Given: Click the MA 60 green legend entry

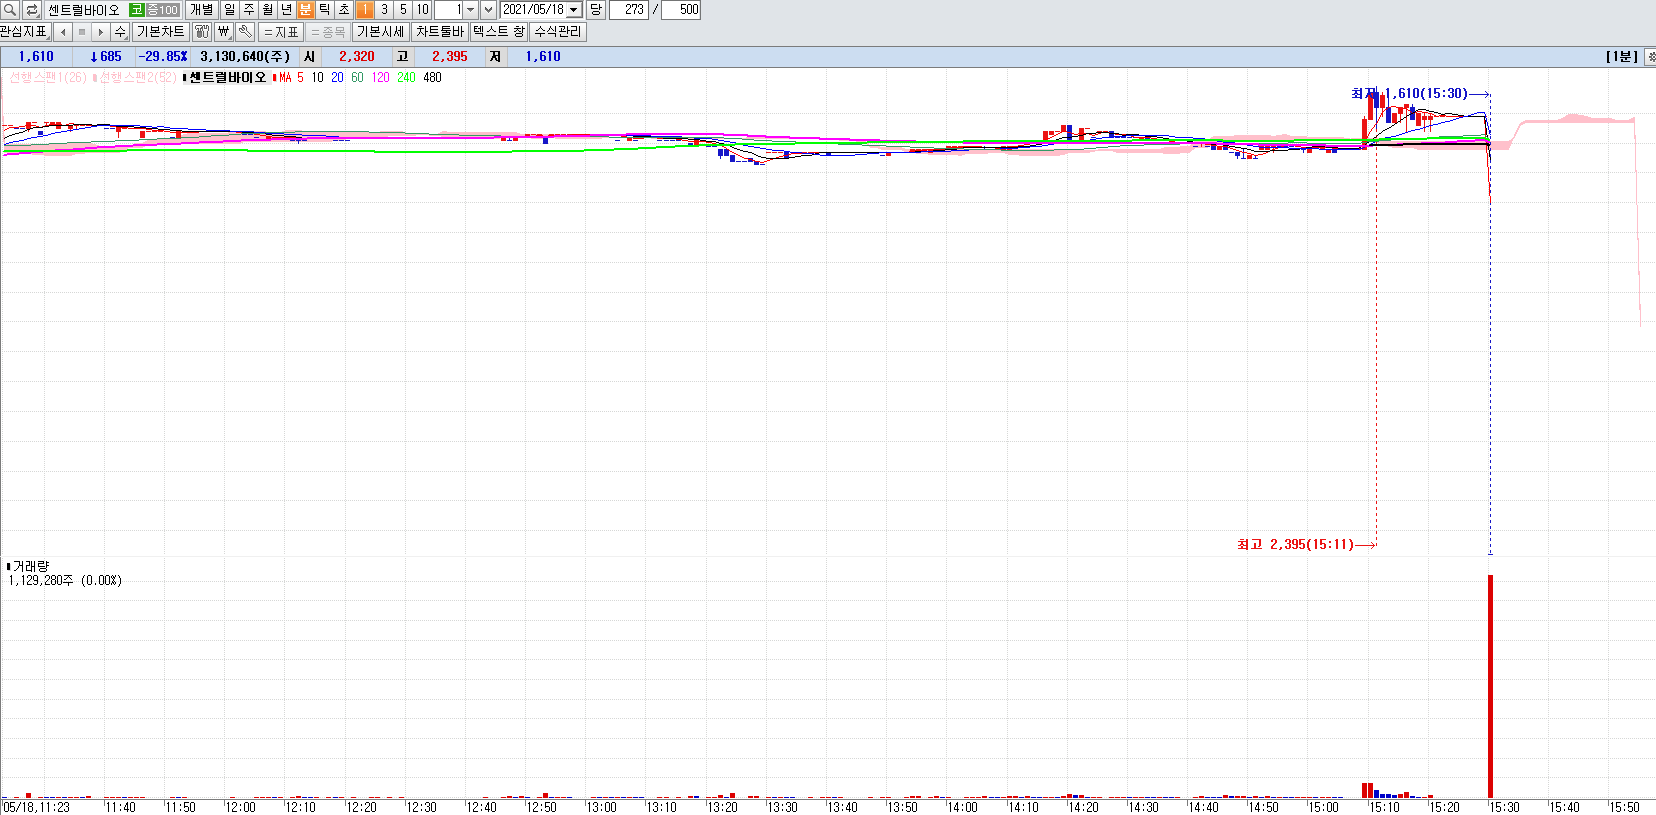Looking at the screenshot, I should pyautogui.click(x=357, y=78).
